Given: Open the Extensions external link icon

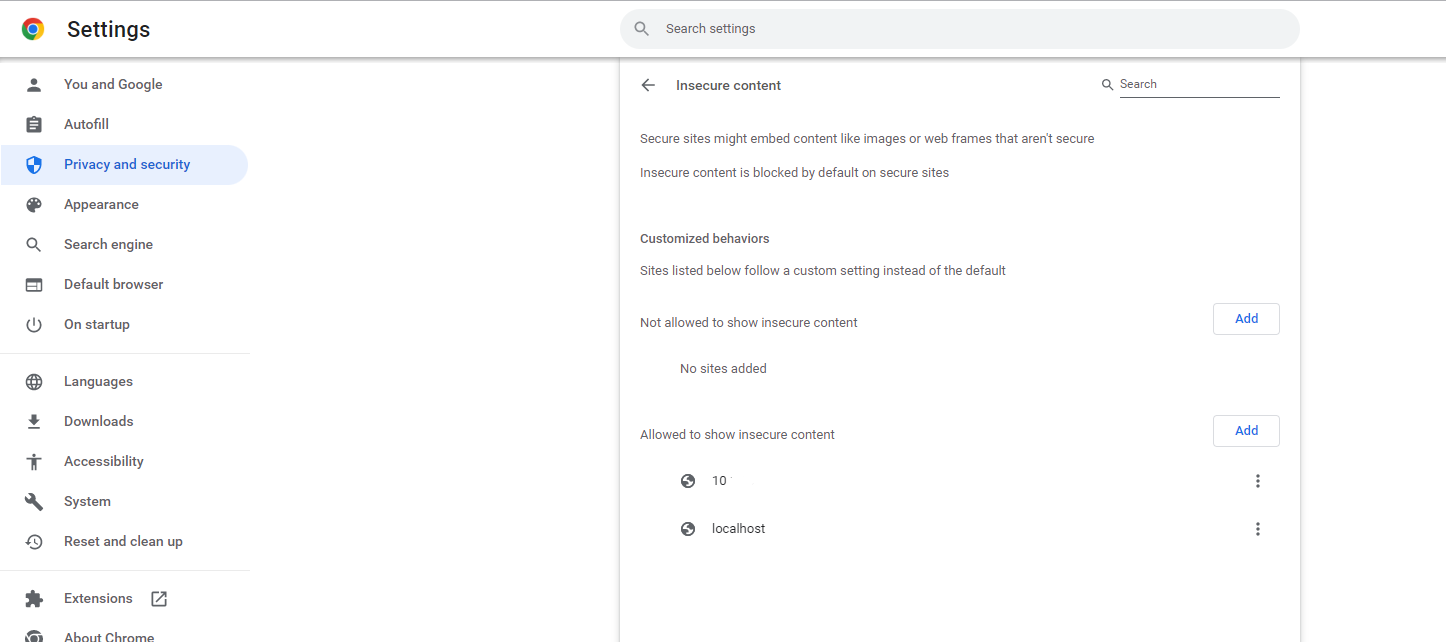Looking at the screenshot, I should tap(159, 599).
